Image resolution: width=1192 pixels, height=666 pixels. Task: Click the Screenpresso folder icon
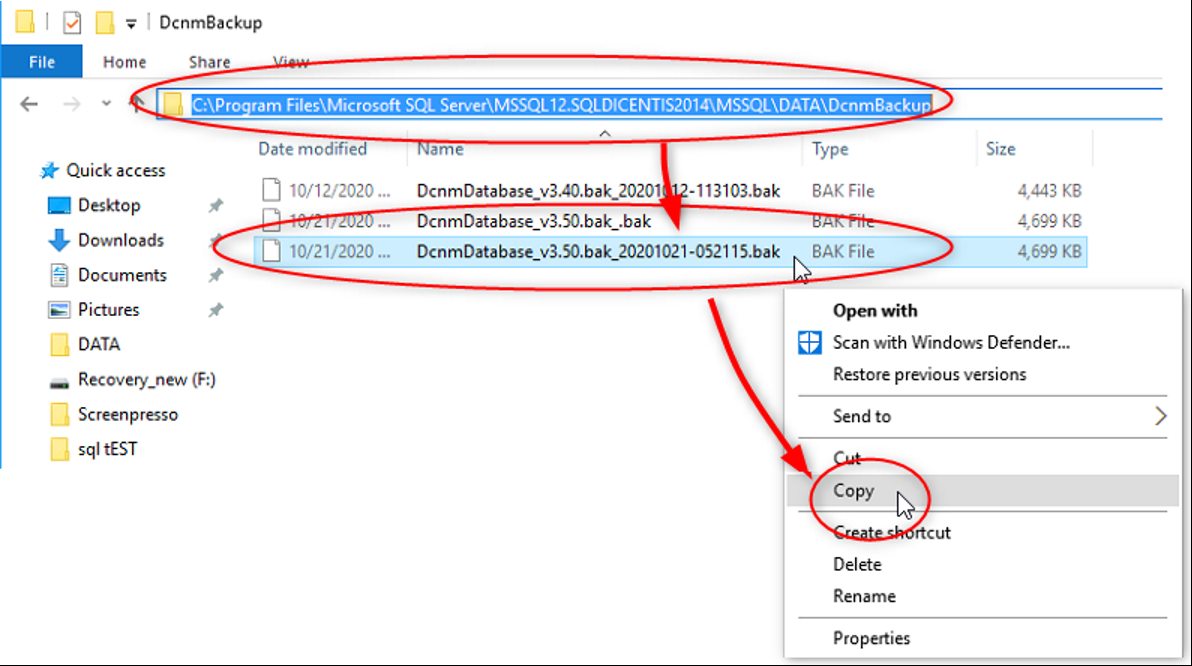[59, 414]
